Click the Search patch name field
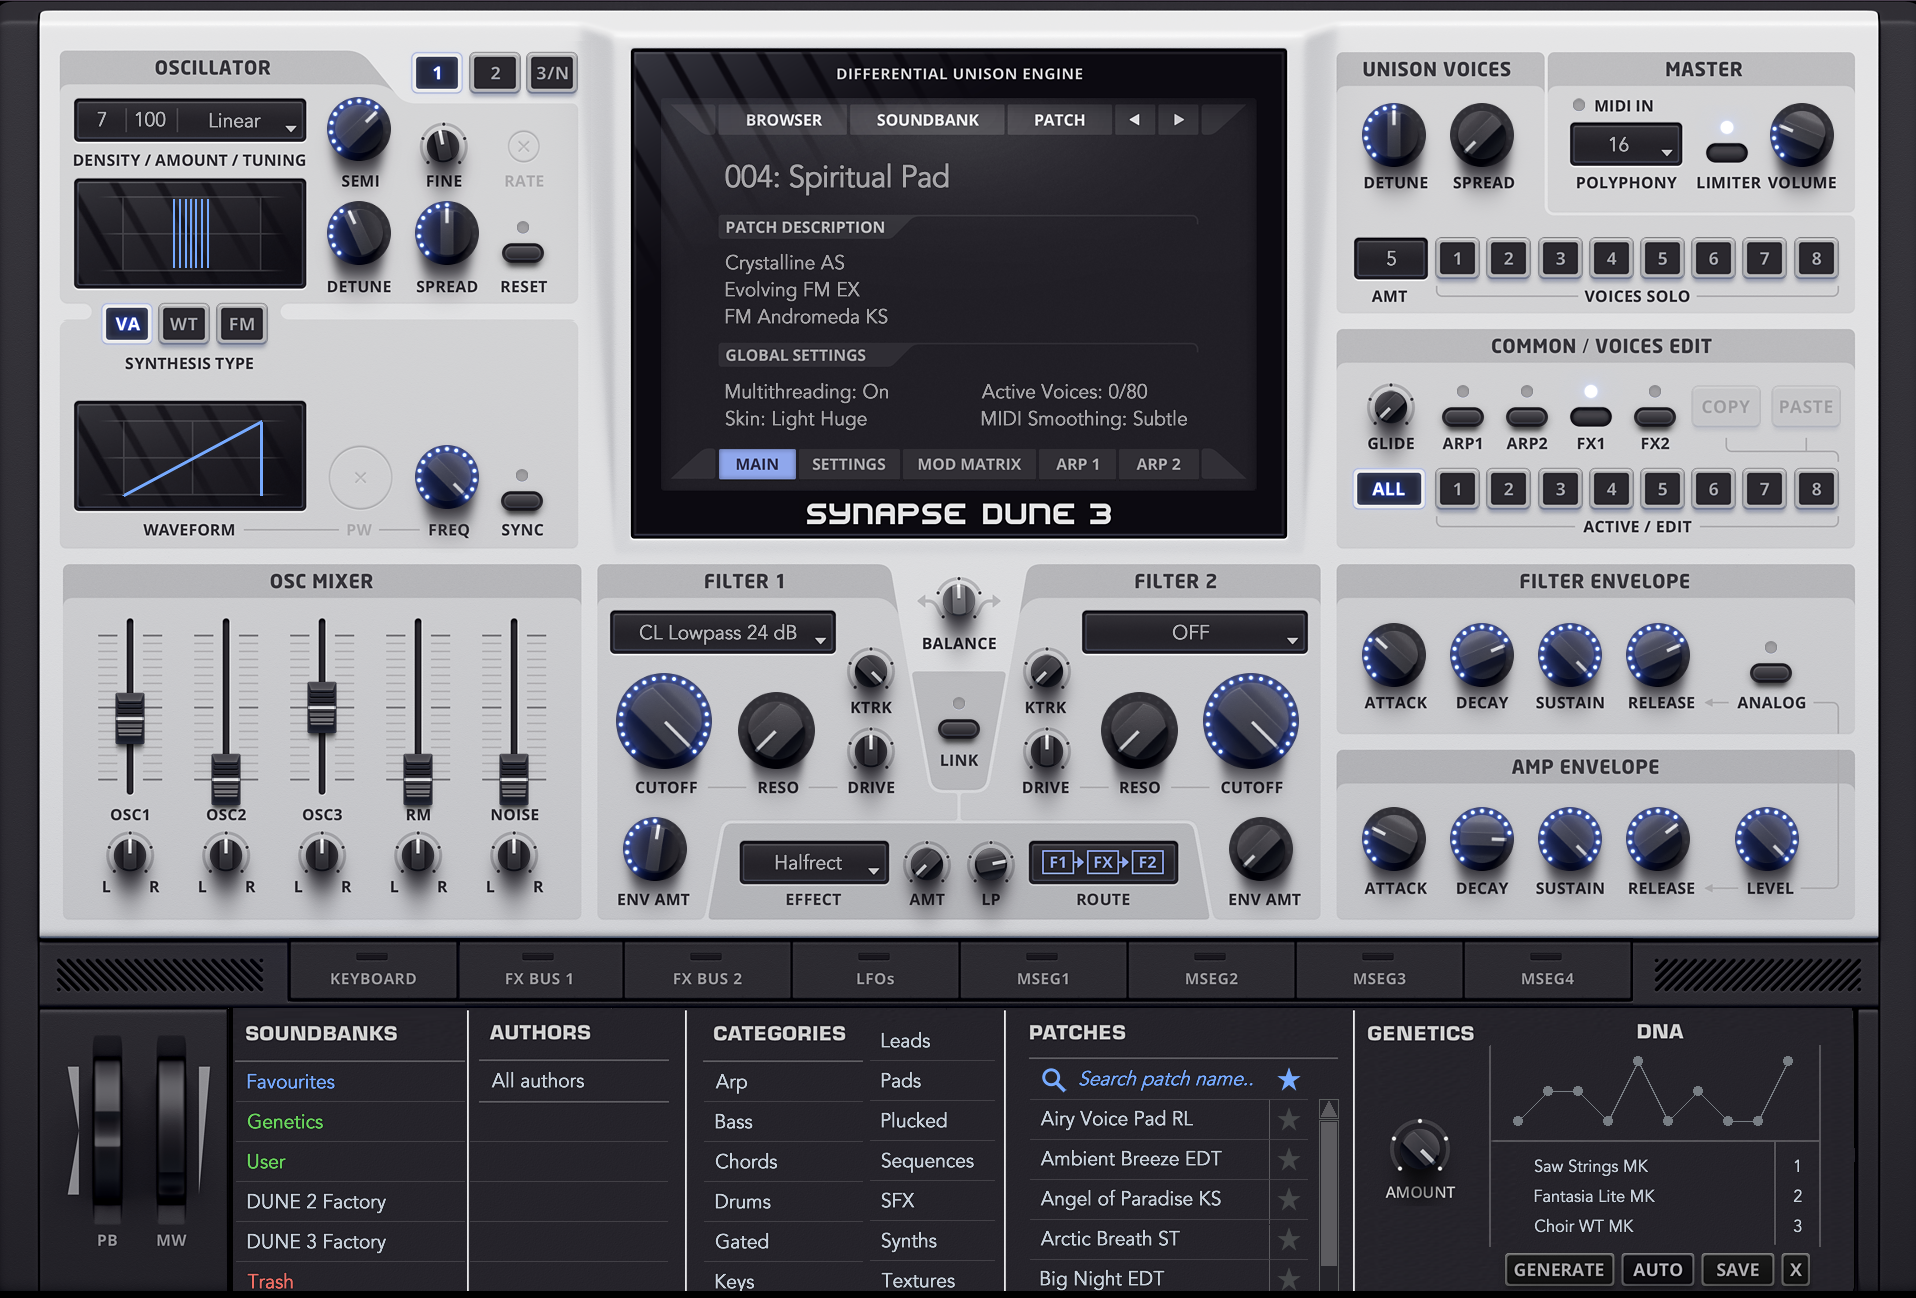This screenshot has width=1916, height=1298. 1166,1079
